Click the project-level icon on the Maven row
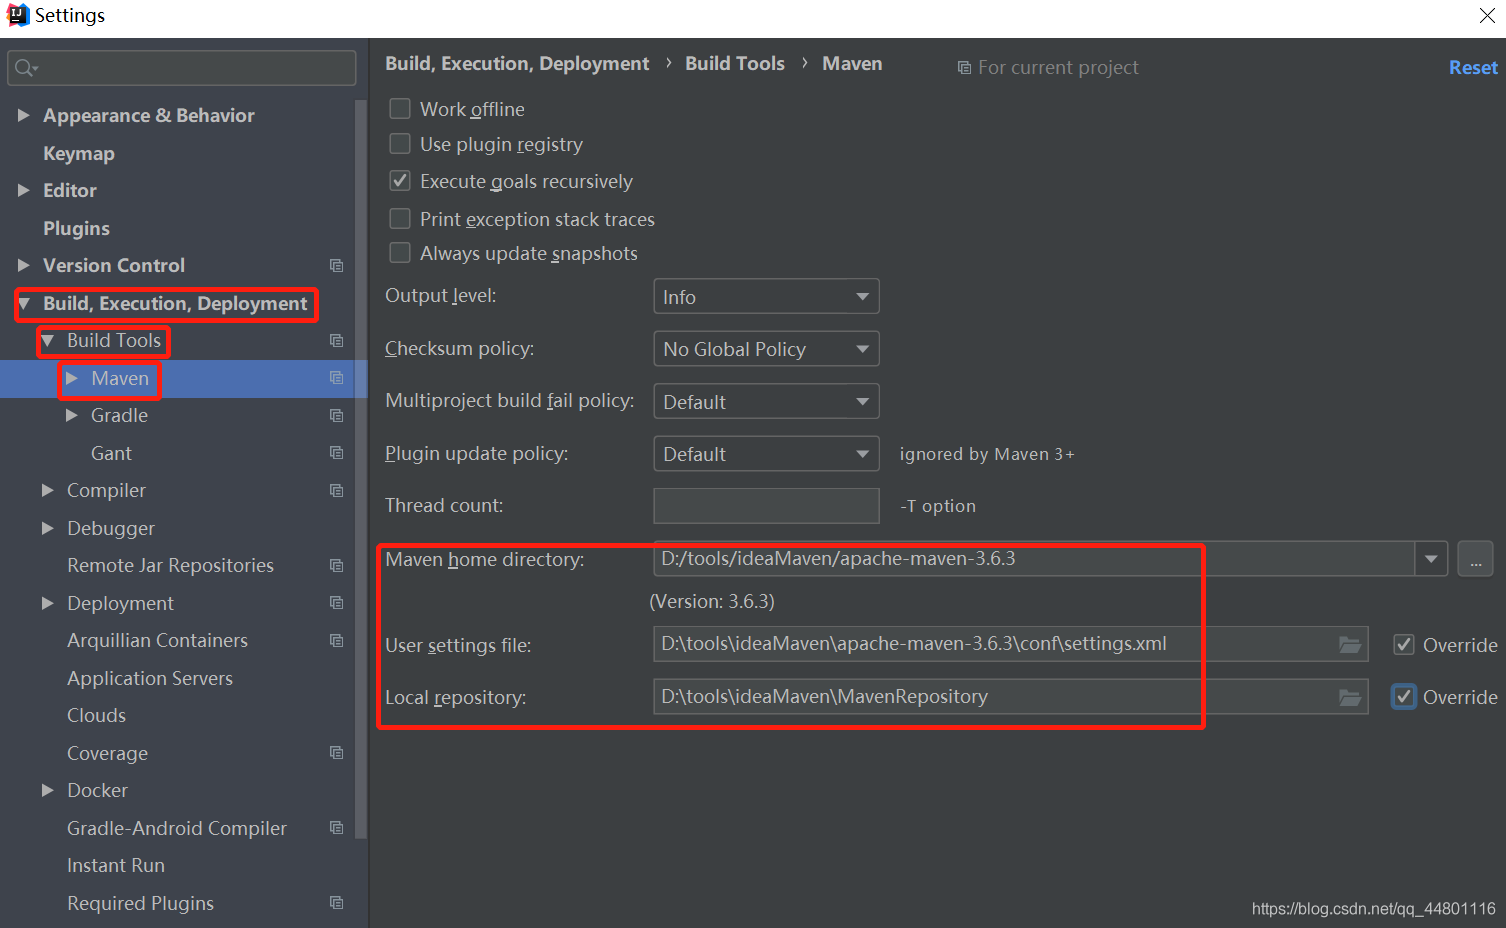1506x928 pixels. [337, 378]
